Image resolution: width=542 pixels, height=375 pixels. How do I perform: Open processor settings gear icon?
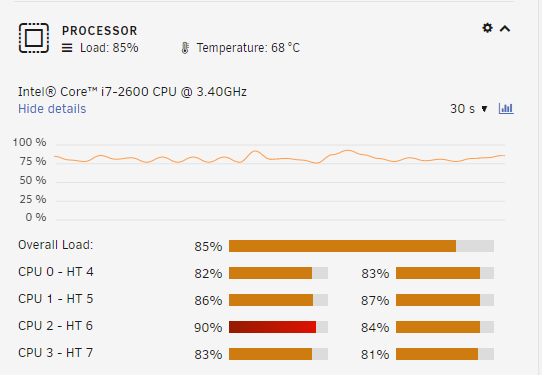[x=487, y=28]
